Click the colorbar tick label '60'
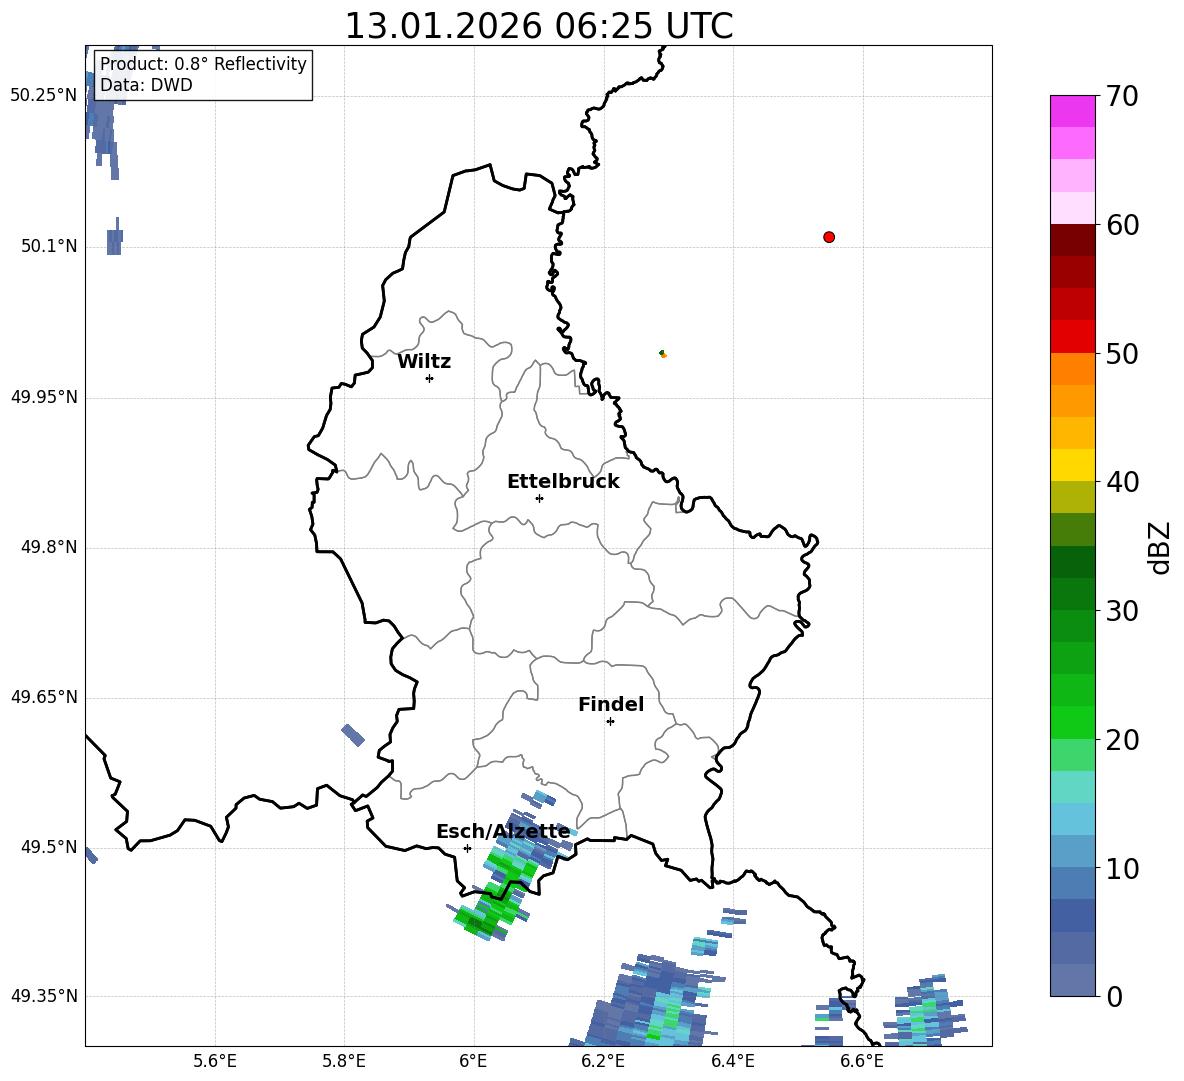 pos(1122,225)
